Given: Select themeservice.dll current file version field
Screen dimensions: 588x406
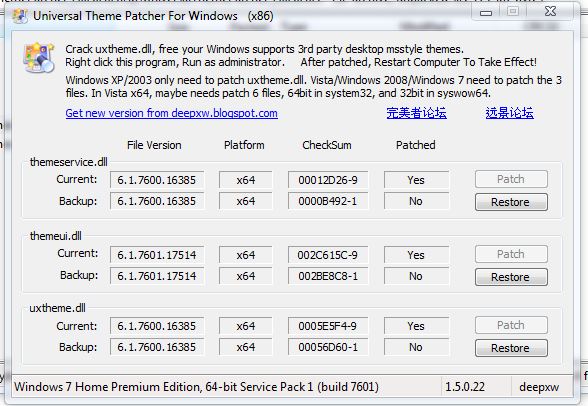Looking at the screenshot, I should coord(157,180).
